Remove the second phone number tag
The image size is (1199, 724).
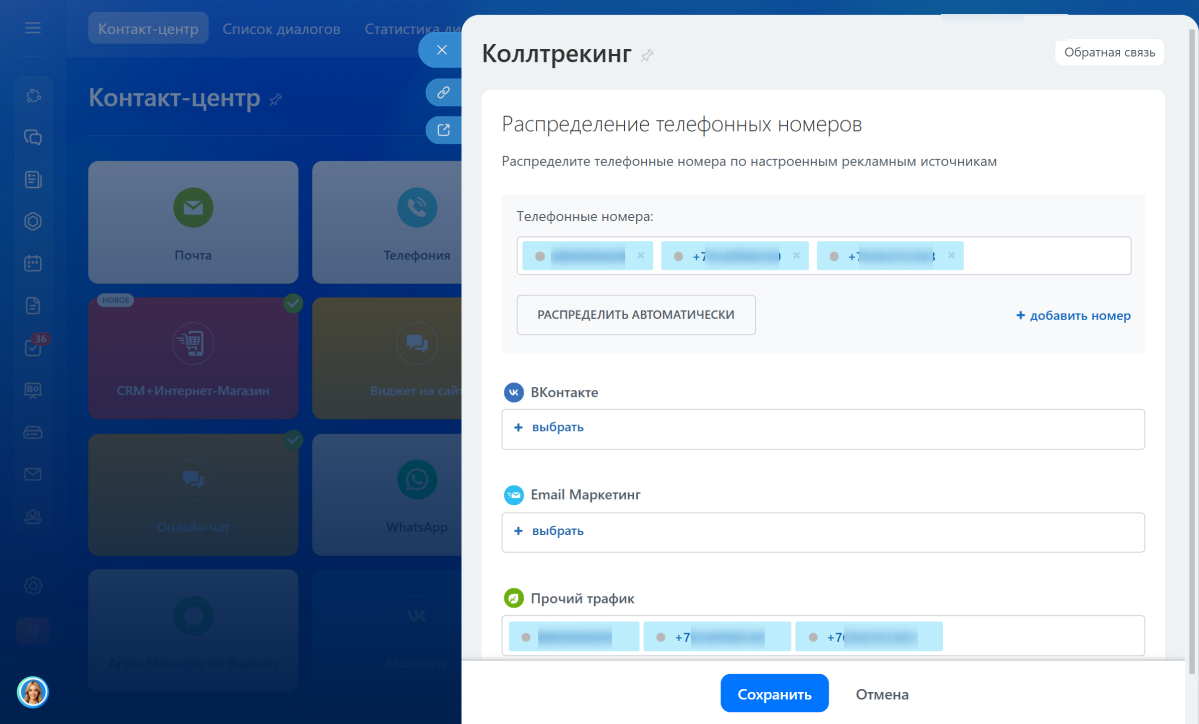796,256
